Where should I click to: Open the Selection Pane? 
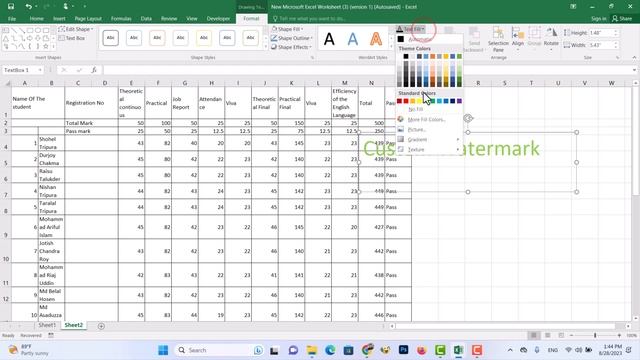[x=498, y=40]
